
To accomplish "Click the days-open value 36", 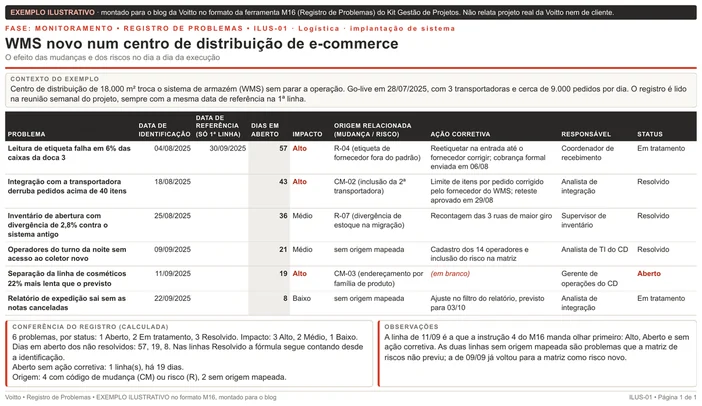I will pyautogui.click(x=283, y=216).
